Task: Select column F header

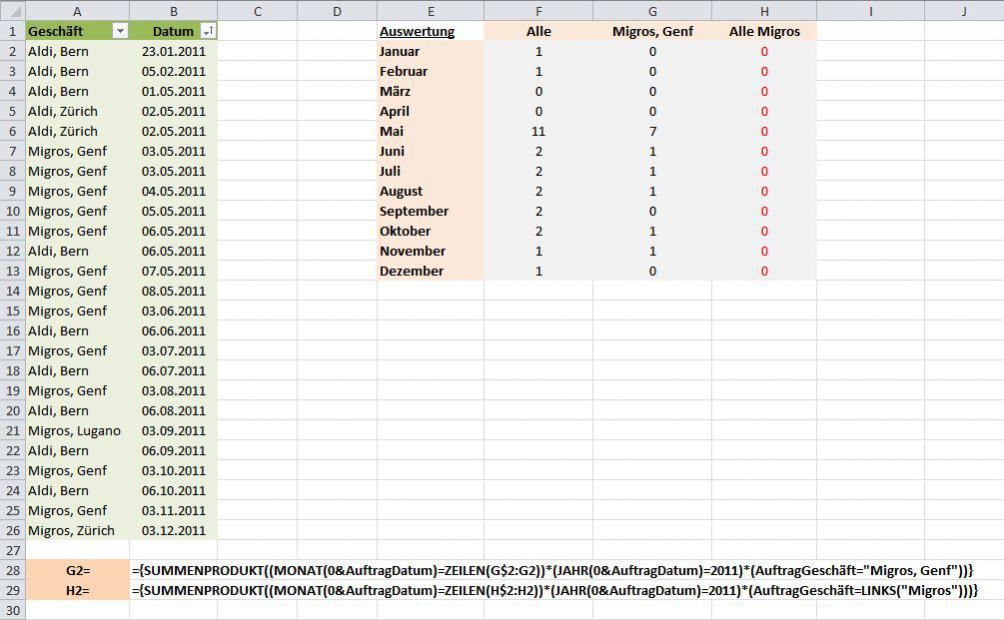Action: click(538, 11)
